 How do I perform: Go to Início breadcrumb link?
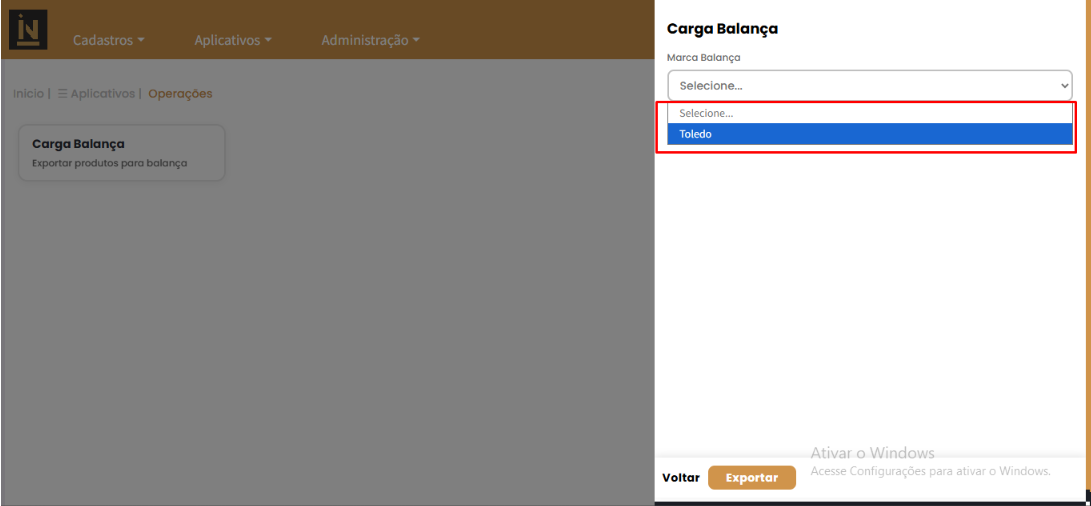(x=28, y=94)
